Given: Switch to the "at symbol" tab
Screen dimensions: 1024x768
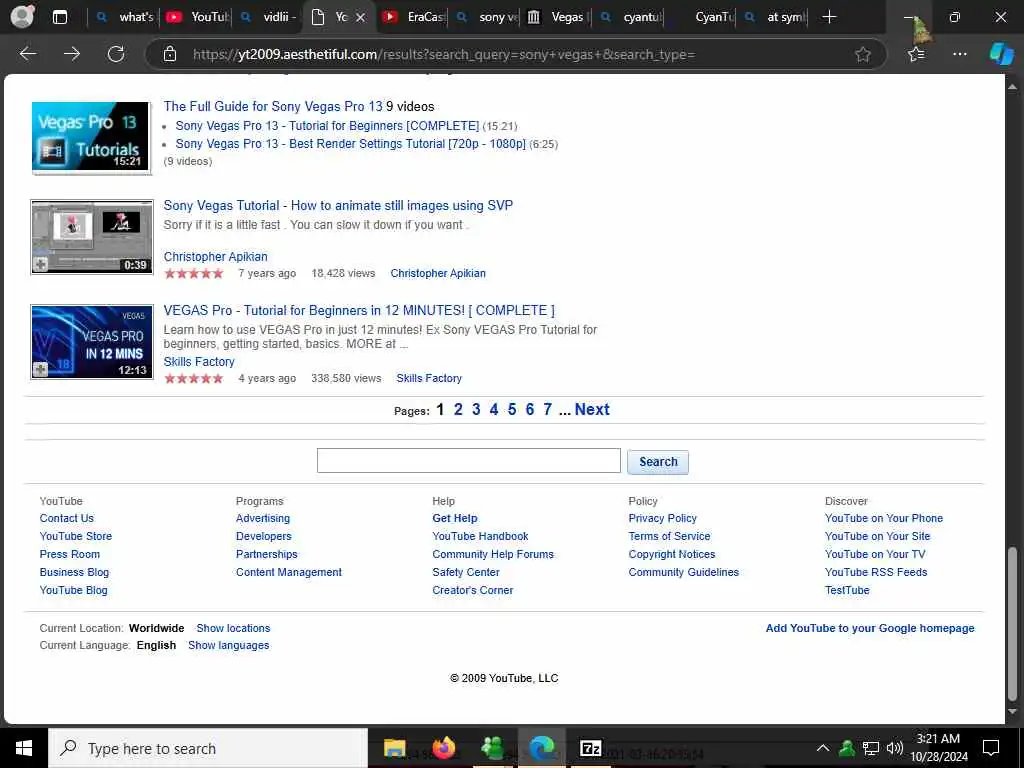Looking at the screenshot, I should pyautogui.click(x=776, y=17).
